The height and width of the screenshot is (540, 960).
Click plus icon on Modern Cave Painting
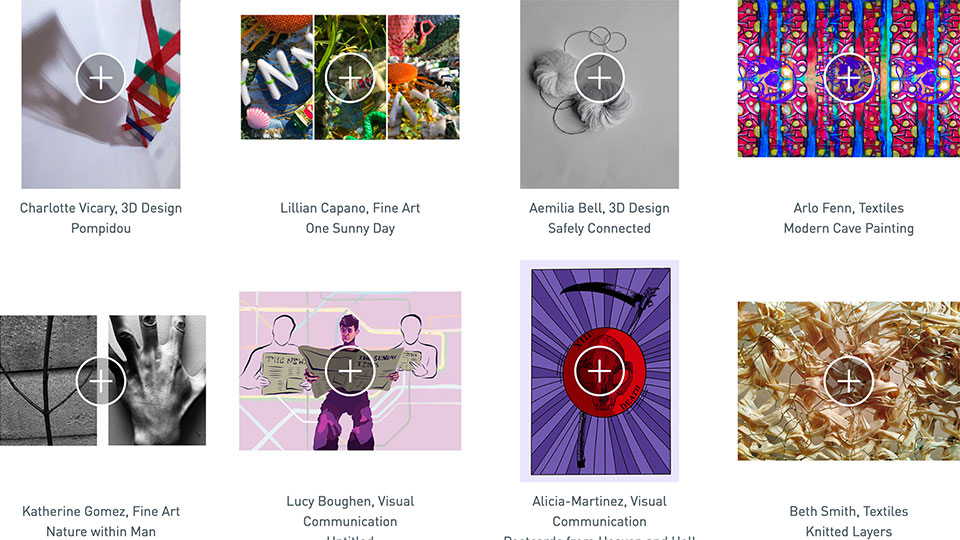click(x=849, y=78)
